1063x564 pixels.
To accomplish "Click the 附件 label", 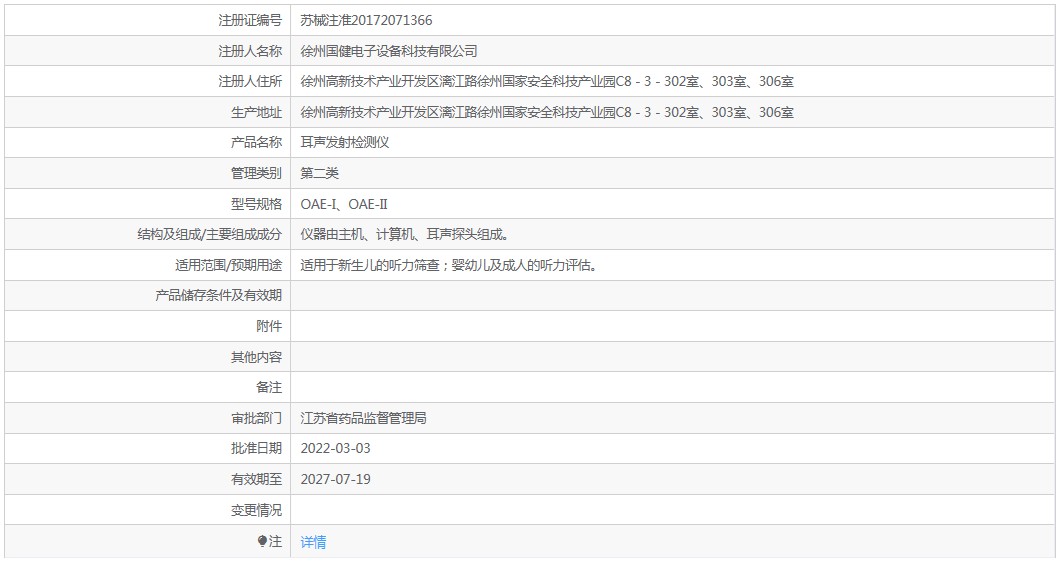I will (269, 326).
